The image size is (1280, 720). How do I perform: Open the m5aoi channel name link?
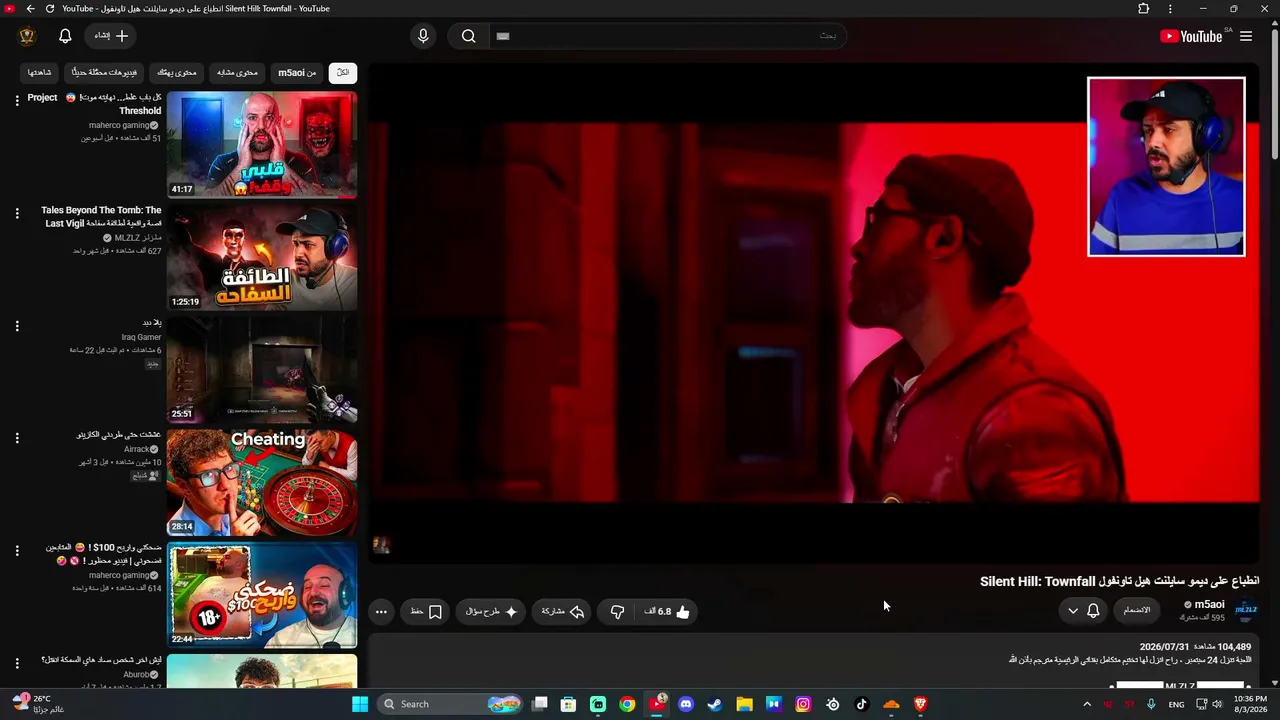pyautogui.click(x=1209, y=604)
